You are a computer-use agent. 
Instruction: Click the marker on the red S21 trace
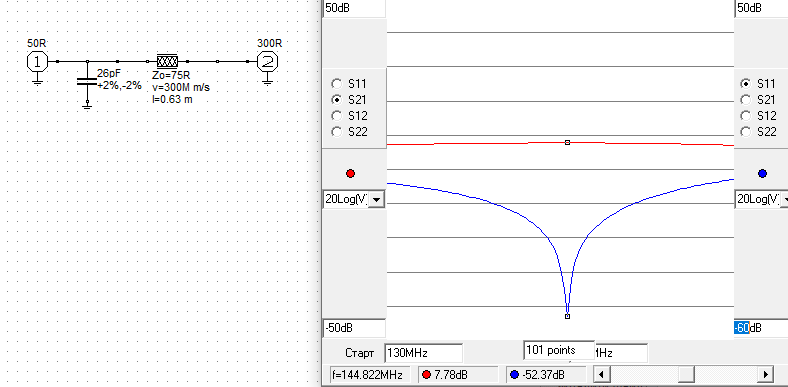(567, 143)
